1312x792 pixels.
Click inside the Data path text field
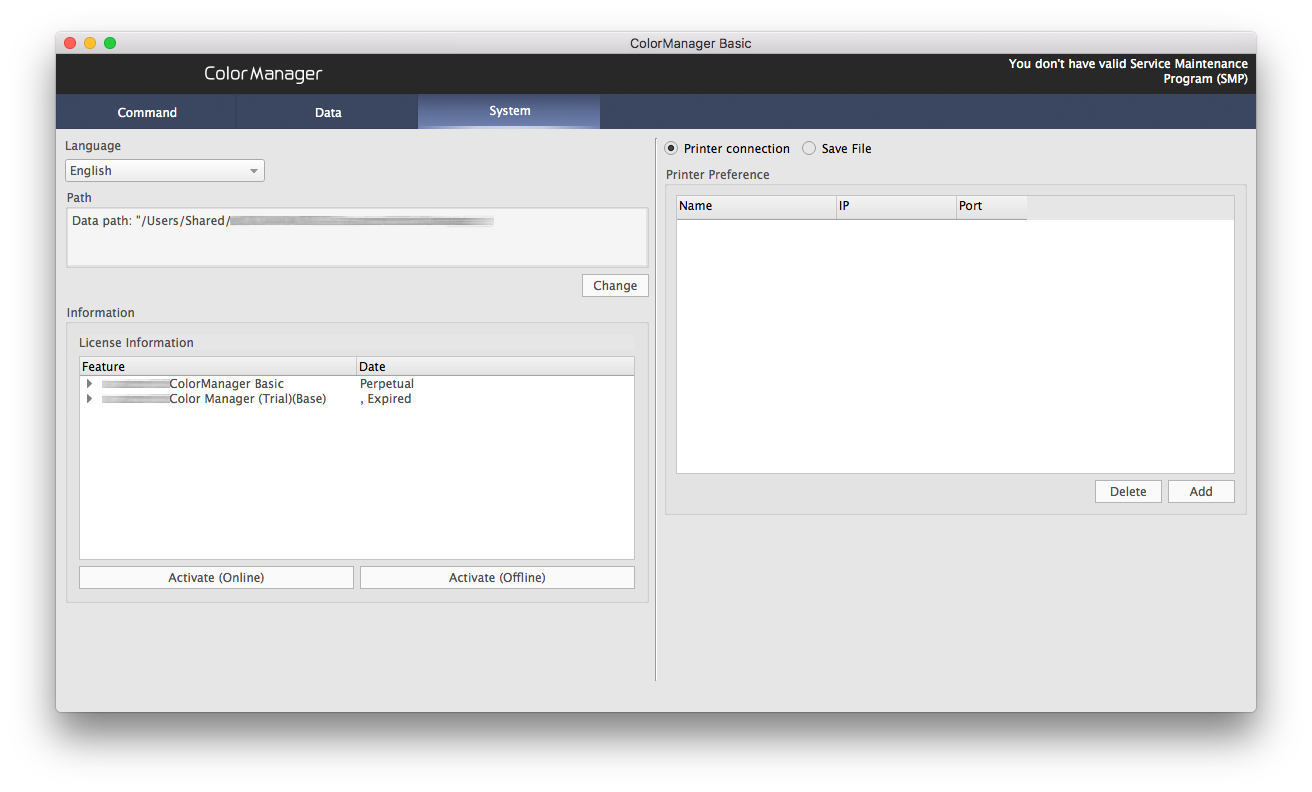tap(357, 238)
